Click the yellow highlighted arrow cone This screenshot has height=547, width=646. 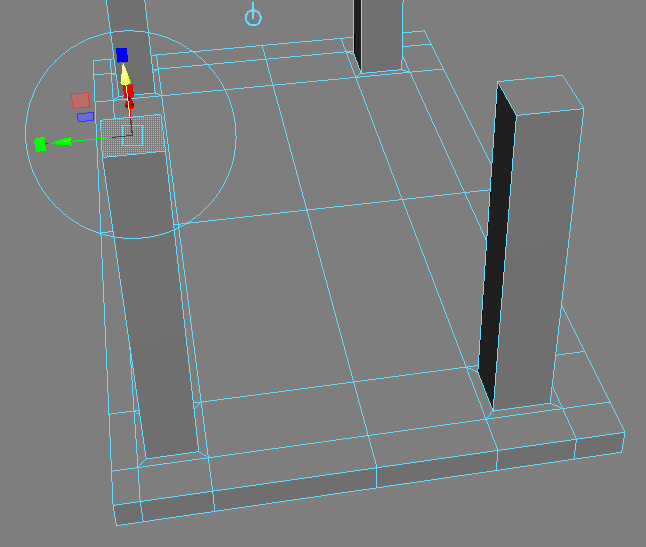point(125,76)
